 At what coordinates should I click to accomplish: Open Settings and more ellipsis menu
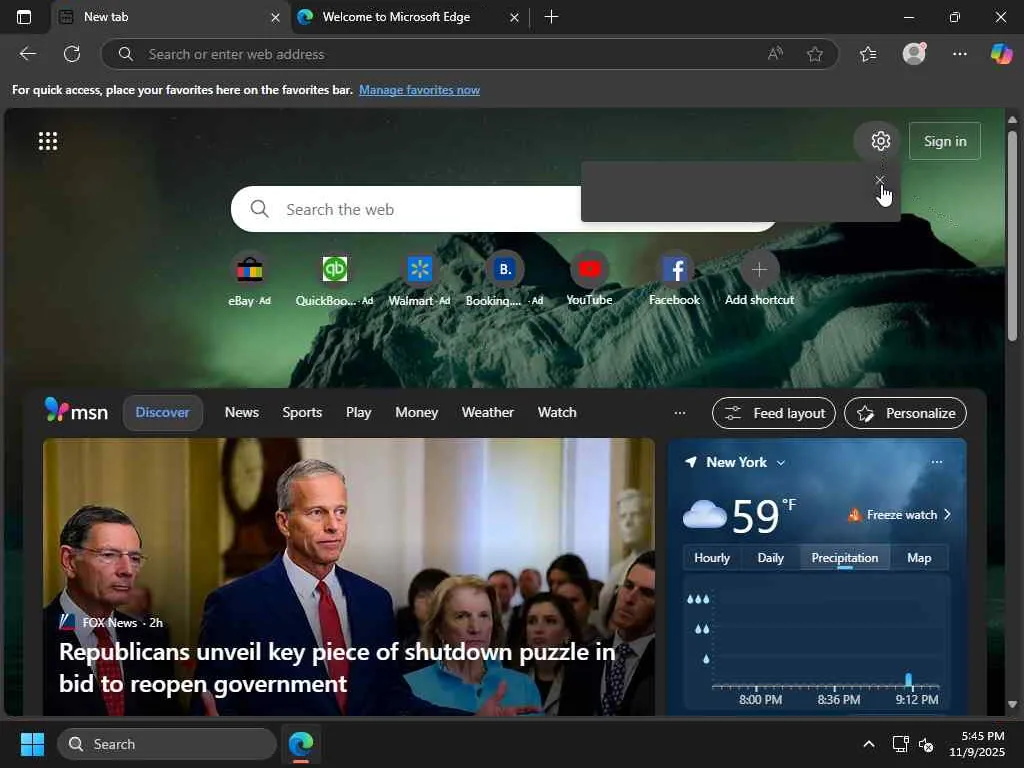point(959,54)
